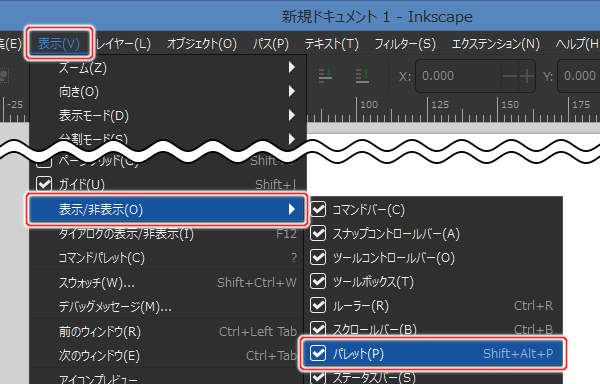Open the レイヤー(L) menu
Viewport: 600px width, 384px height.
pos(123,44)
